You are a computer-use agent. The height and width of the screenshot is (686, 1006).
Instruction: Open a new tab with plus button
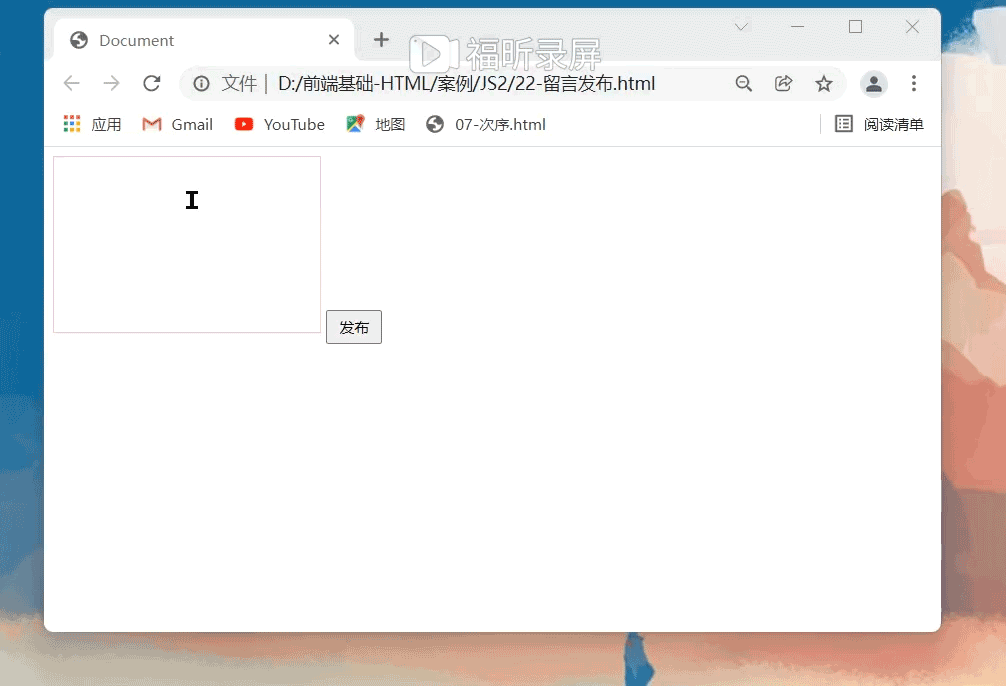pyautogui.click(x=381, y=40)
